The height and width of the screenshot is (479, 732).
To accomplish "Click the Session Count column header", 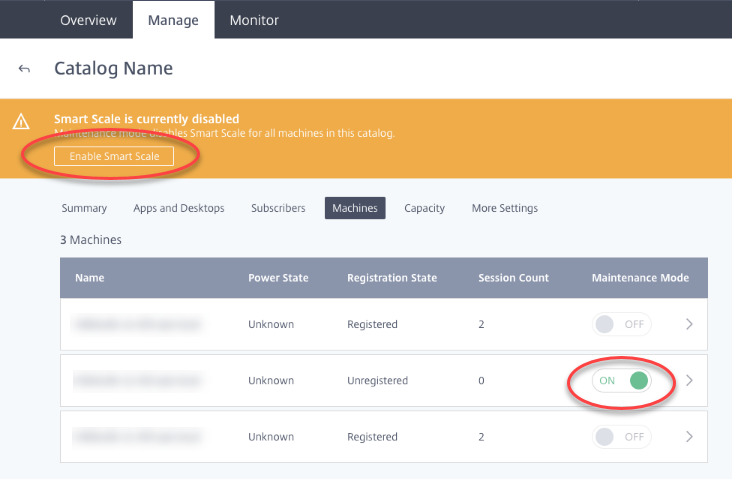I will 513,278.
